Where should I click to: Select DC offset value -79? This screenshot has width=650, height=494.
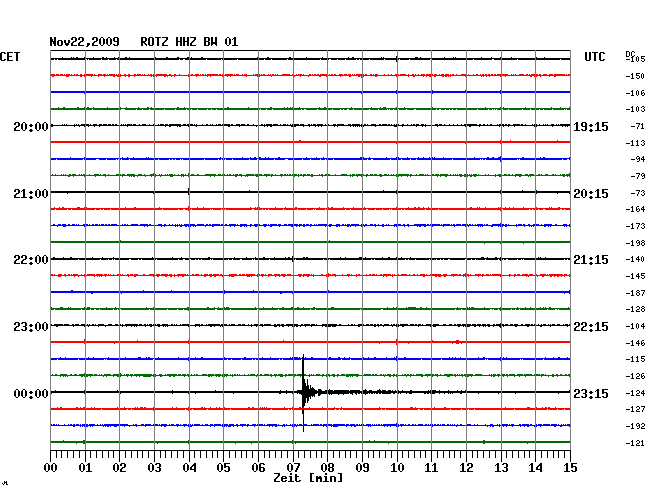(x=638, y=176)
